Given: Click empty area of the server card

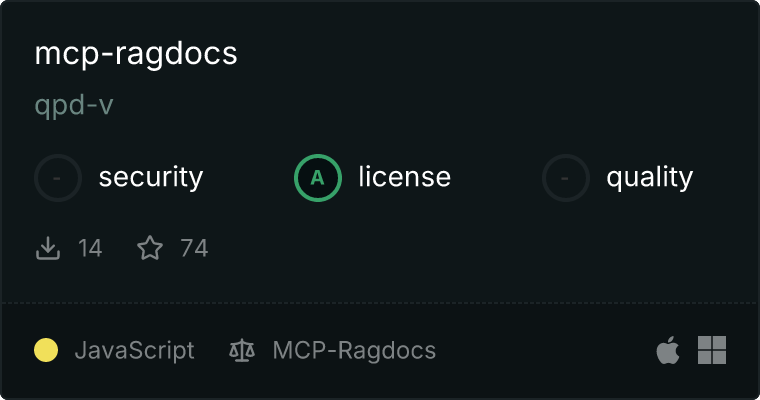Looking at the screenshot, I should click(485, 97).
